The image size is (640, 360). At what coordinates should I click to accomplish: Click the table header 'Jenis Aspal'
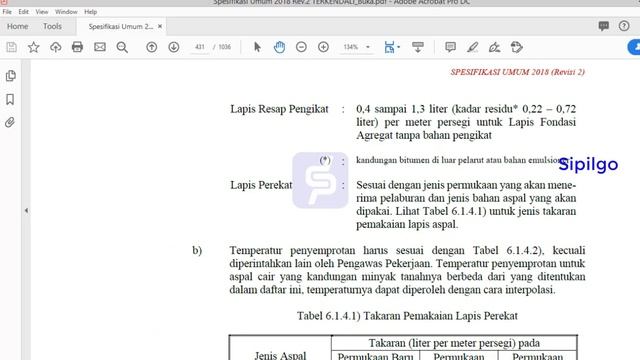pyautogui.click(x=280, y=356)
